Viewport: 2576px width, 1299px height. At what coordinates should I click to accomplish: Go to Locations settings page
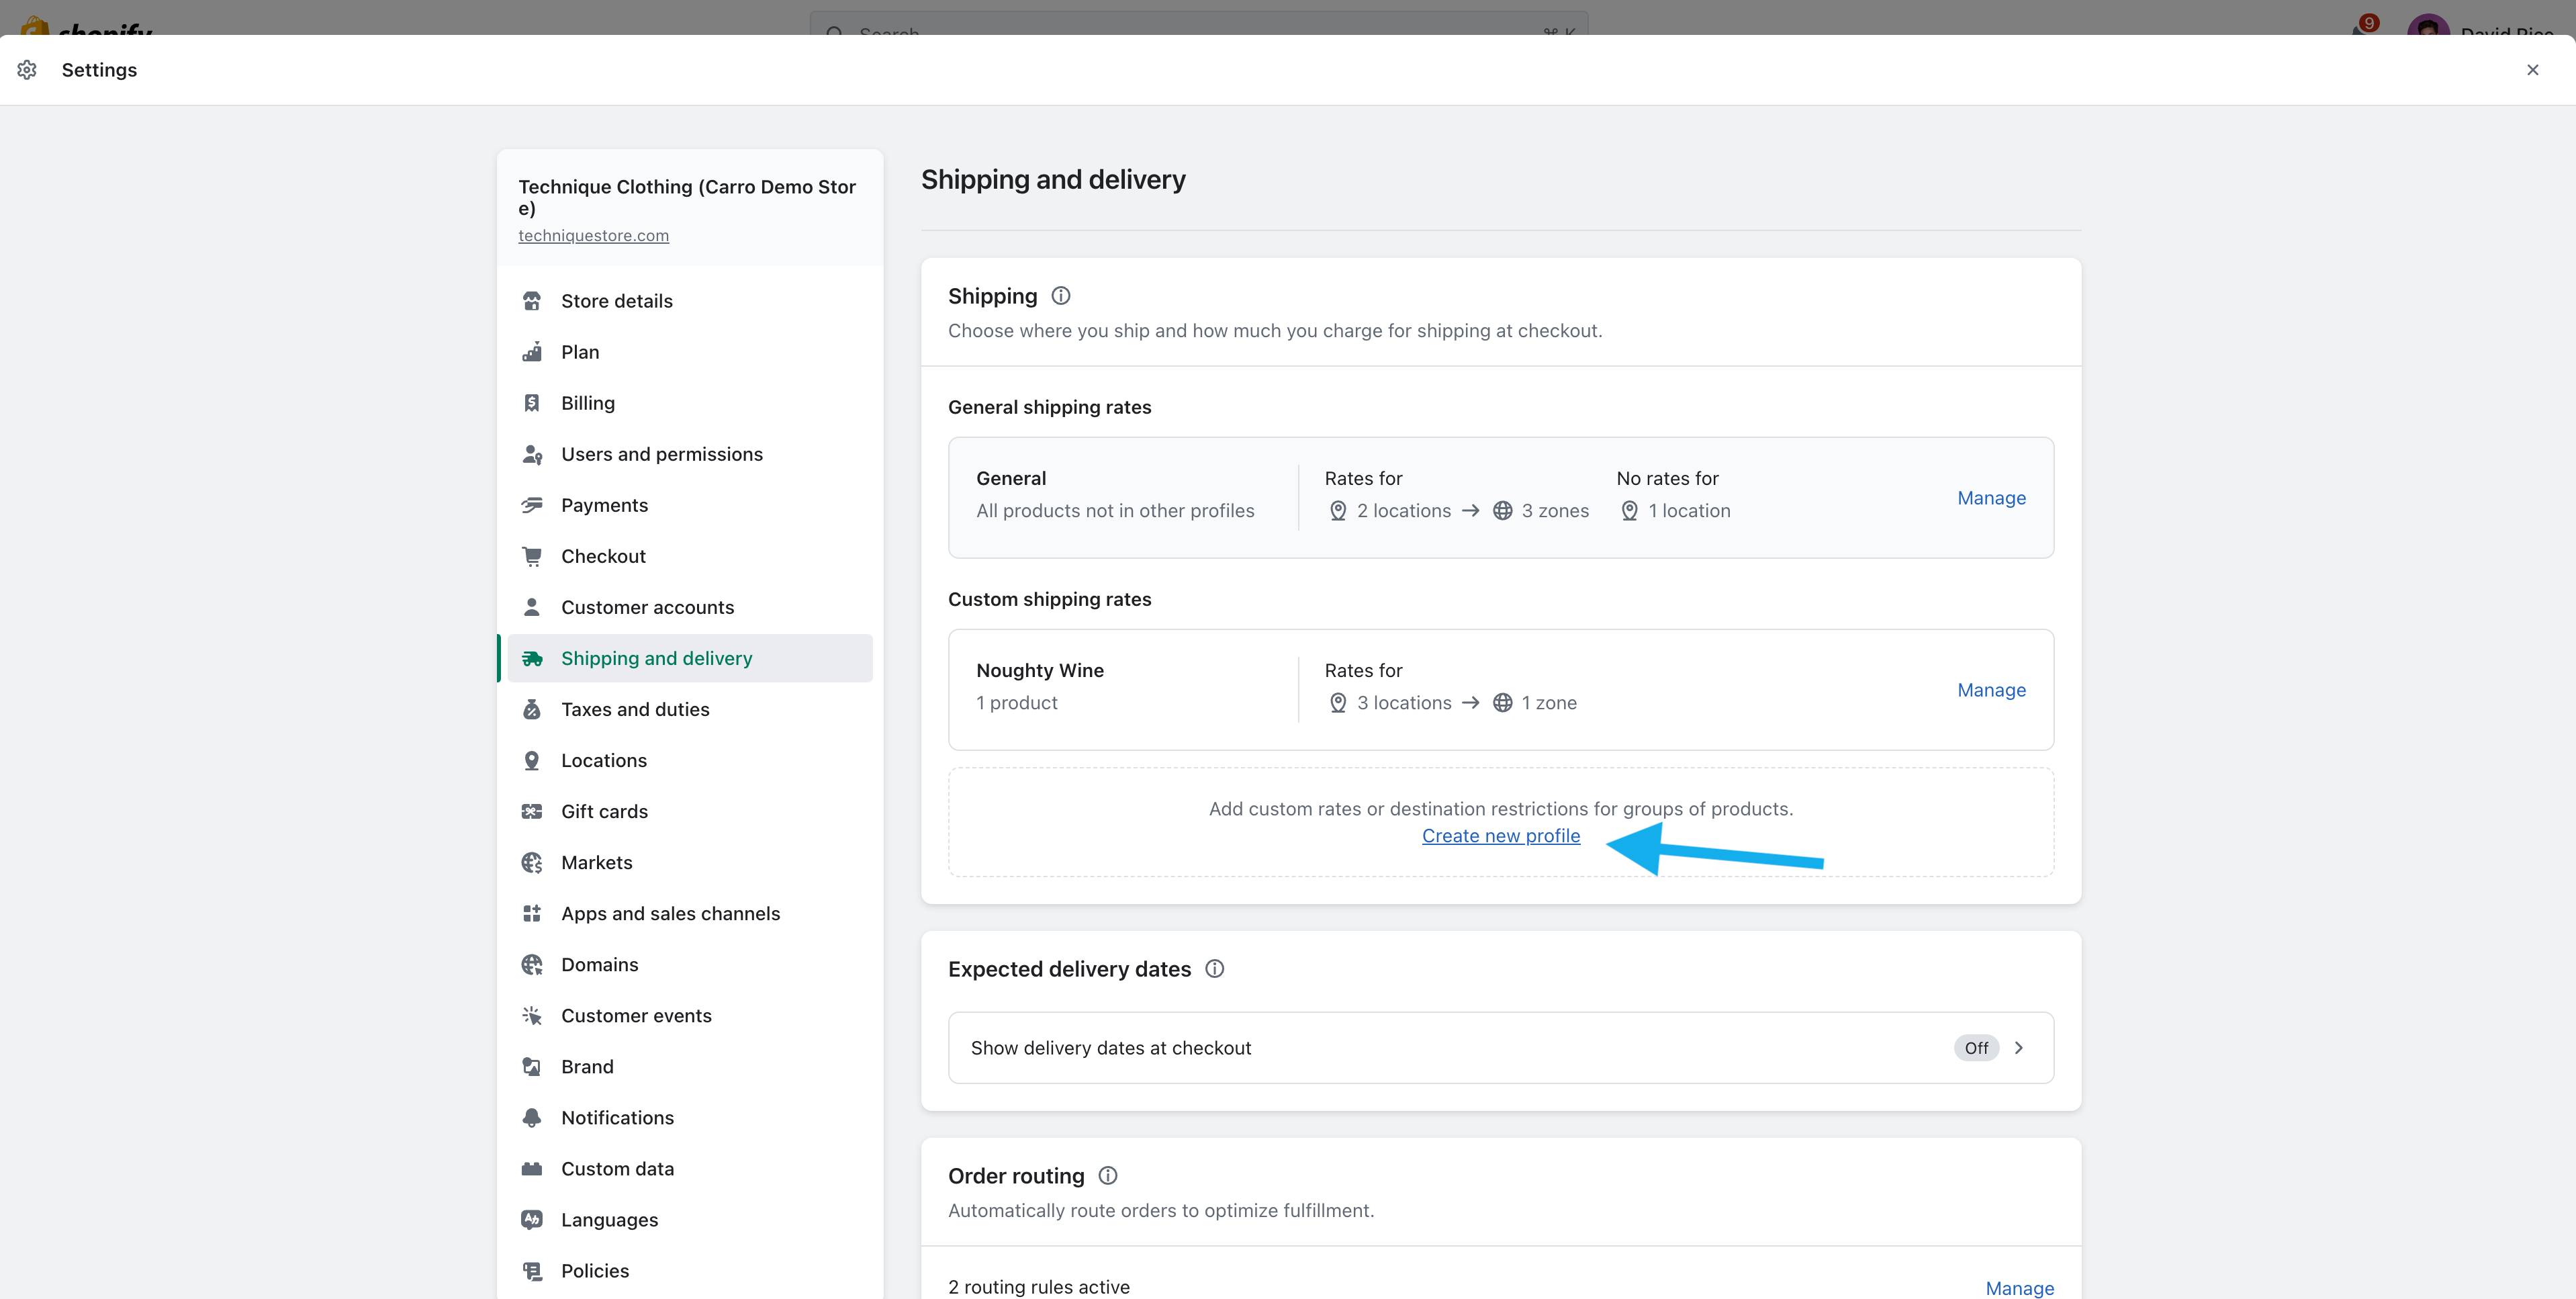603,760
